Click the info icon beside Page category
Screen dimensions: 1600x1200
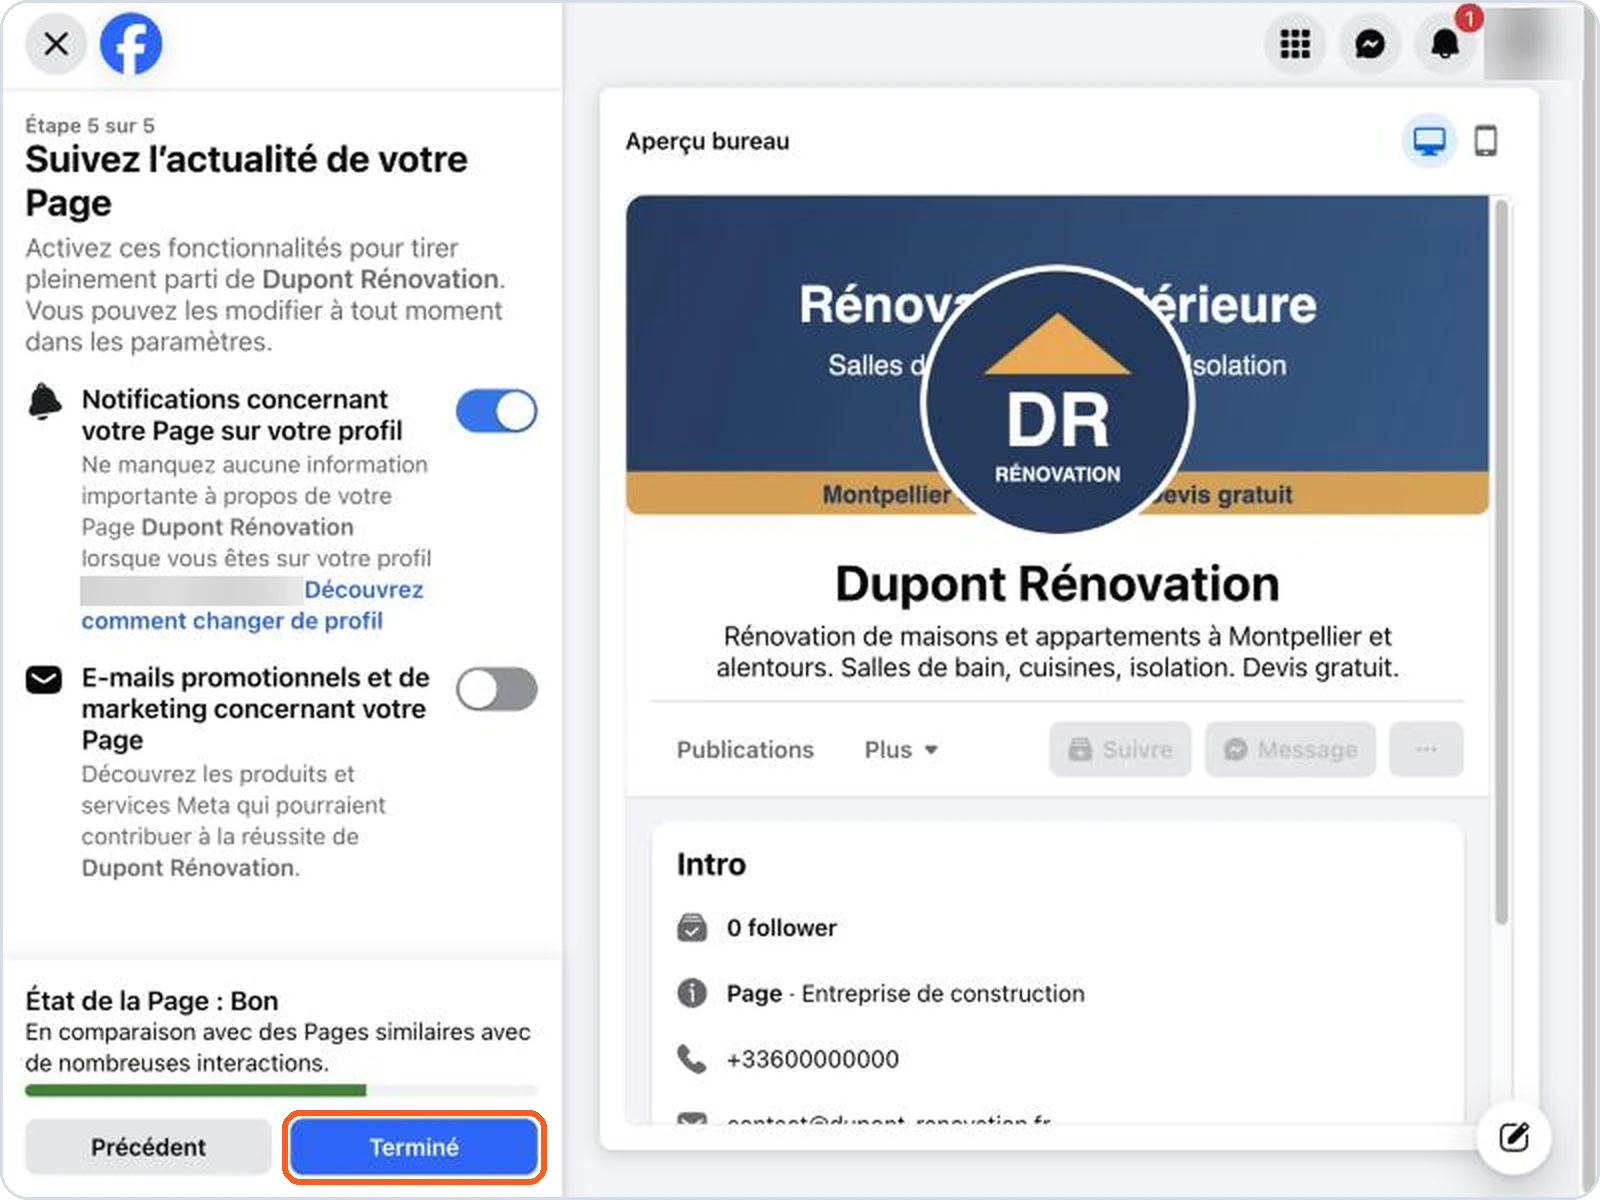point(691,993)
